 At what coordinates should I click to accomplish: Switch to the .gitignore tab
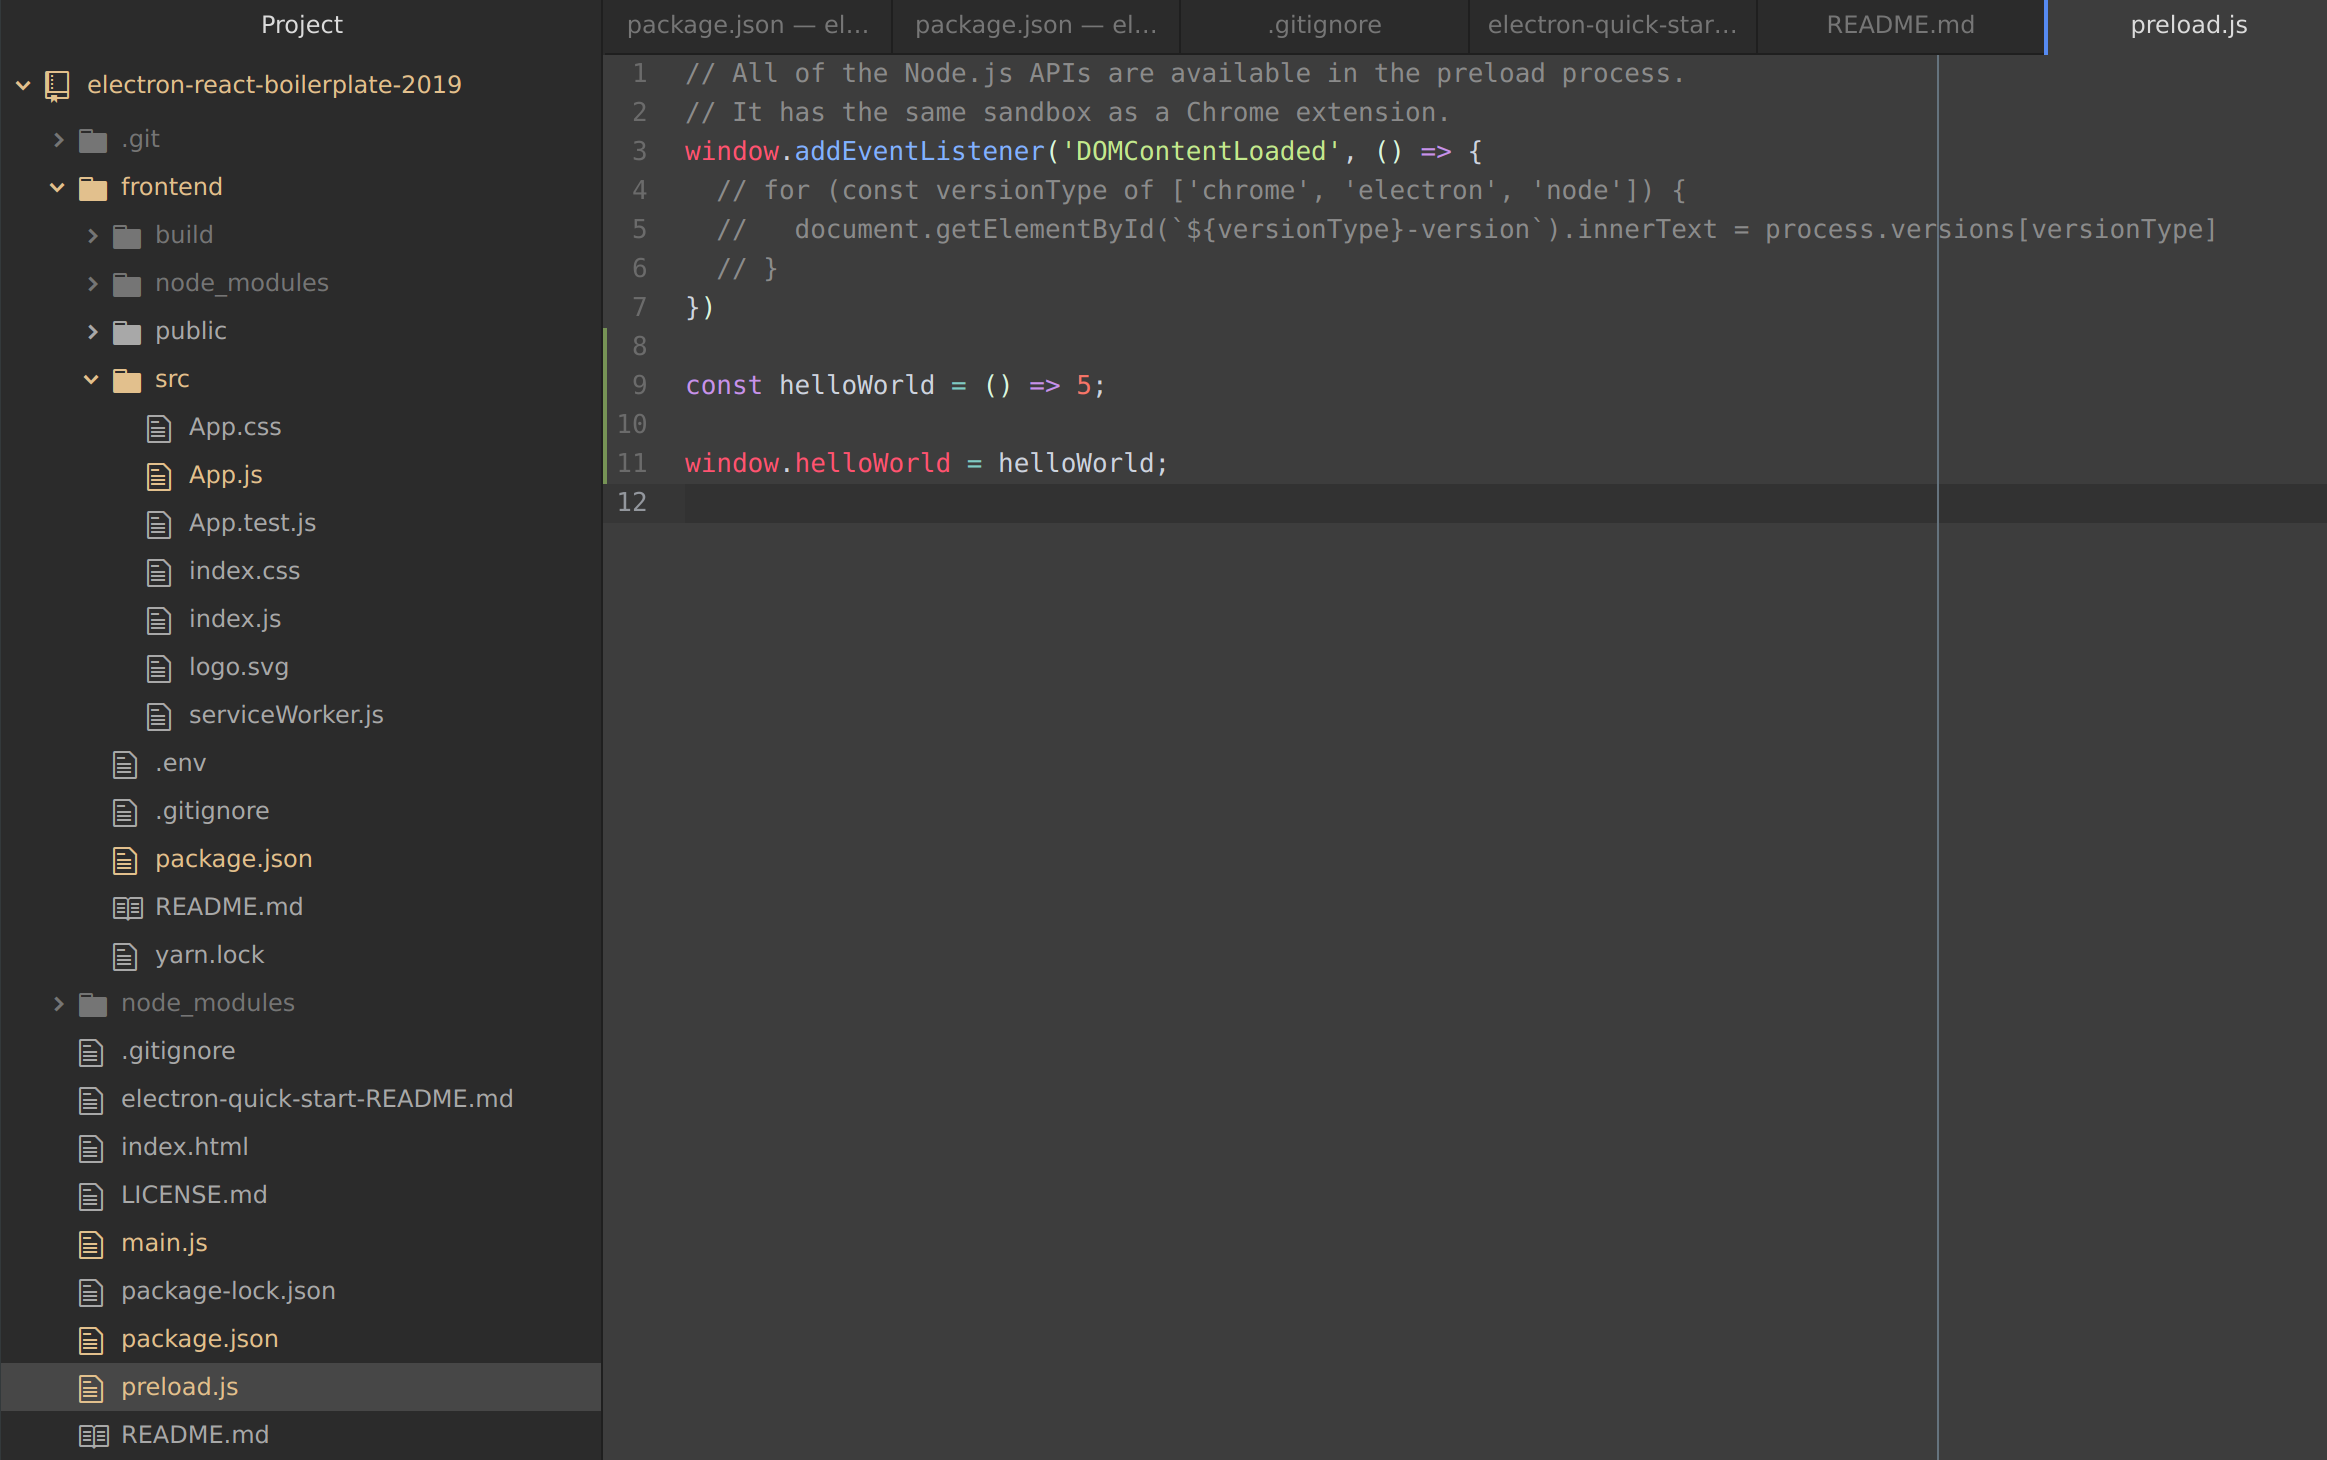pos(1324,26)
